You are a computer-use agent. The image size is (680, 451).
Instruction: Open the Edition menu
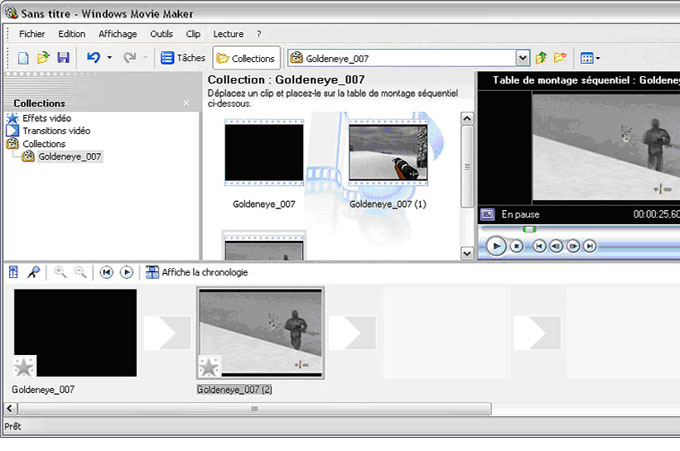[72, 34]
